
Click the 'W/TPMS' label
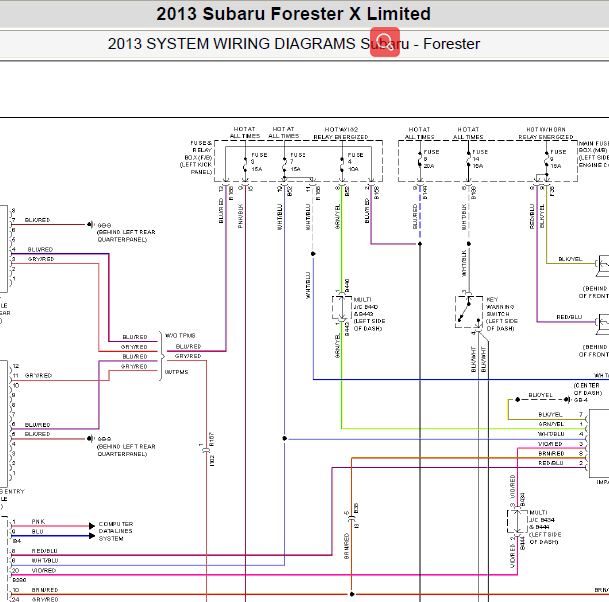(176, 372)
